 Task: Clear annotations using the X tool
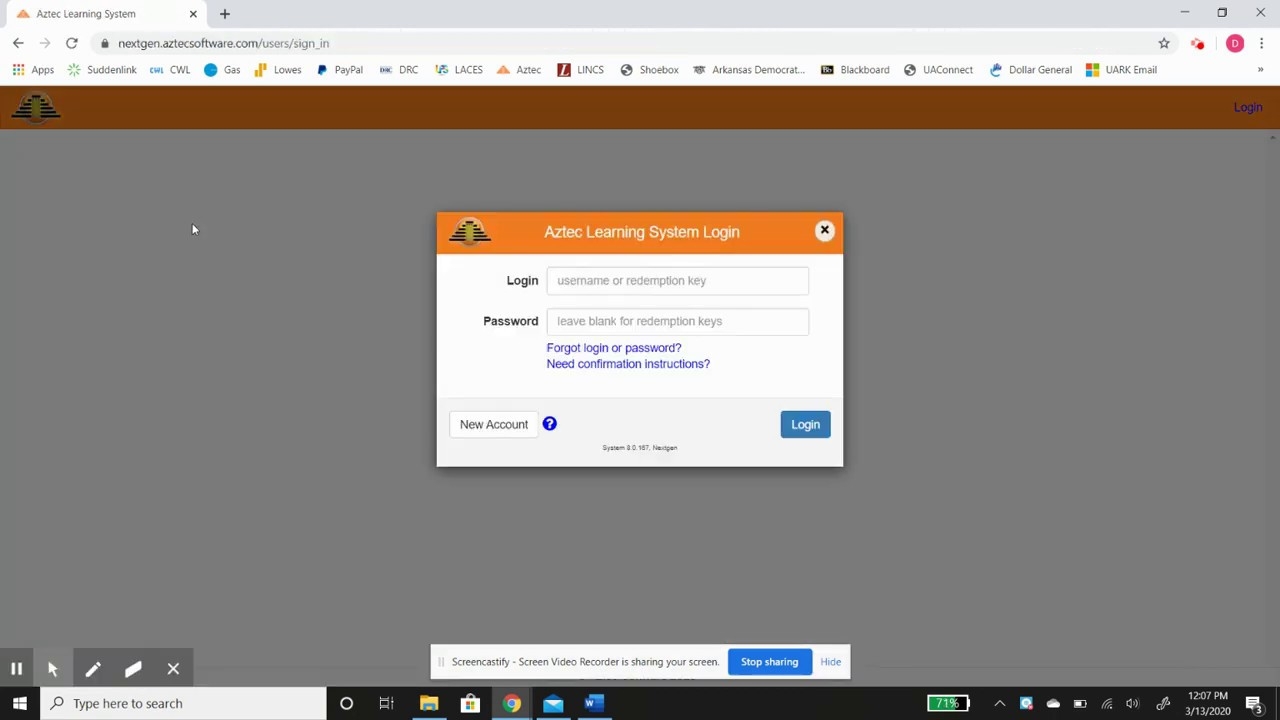click(172, 668)
